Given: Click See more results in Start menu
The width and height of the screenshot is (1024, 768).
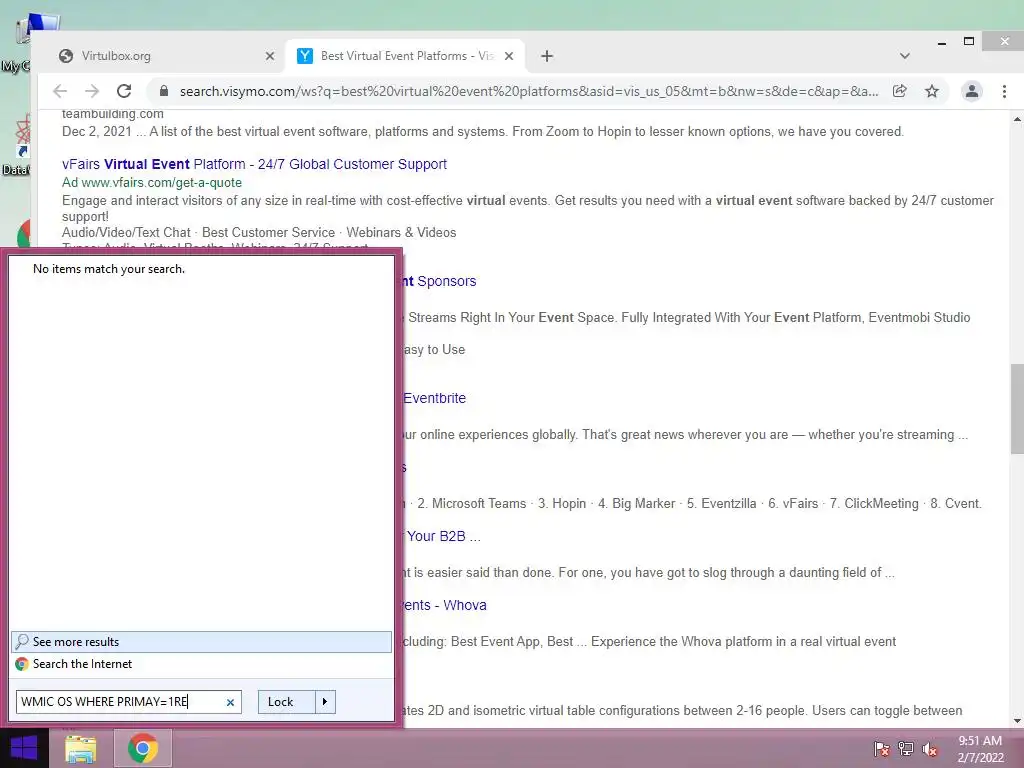Looking at the screenshot, I should [x=201, y=642].
